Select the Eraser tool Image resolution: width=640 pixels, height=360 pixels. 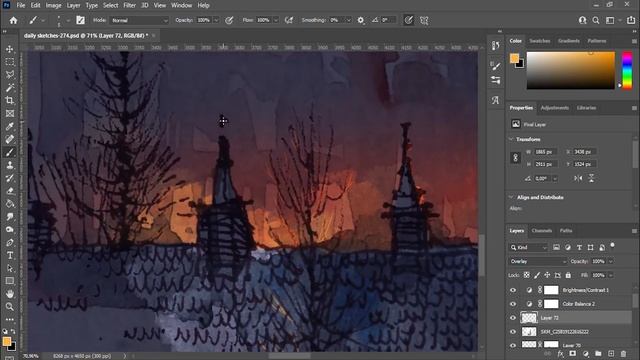(10, 191)
